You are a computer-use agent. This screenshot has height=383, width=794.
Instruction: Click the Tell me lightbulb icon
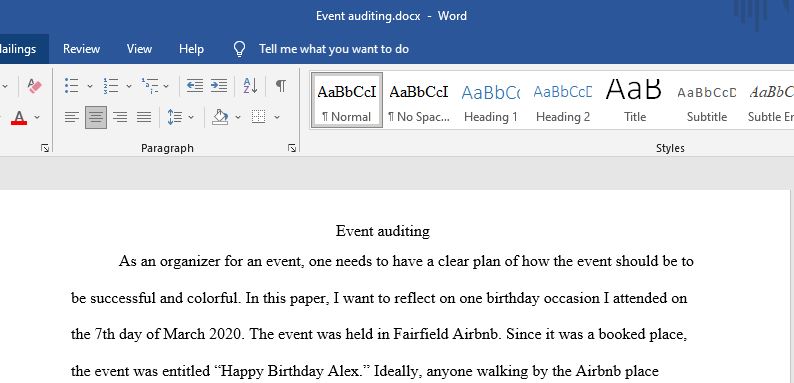tap(240, 49)
